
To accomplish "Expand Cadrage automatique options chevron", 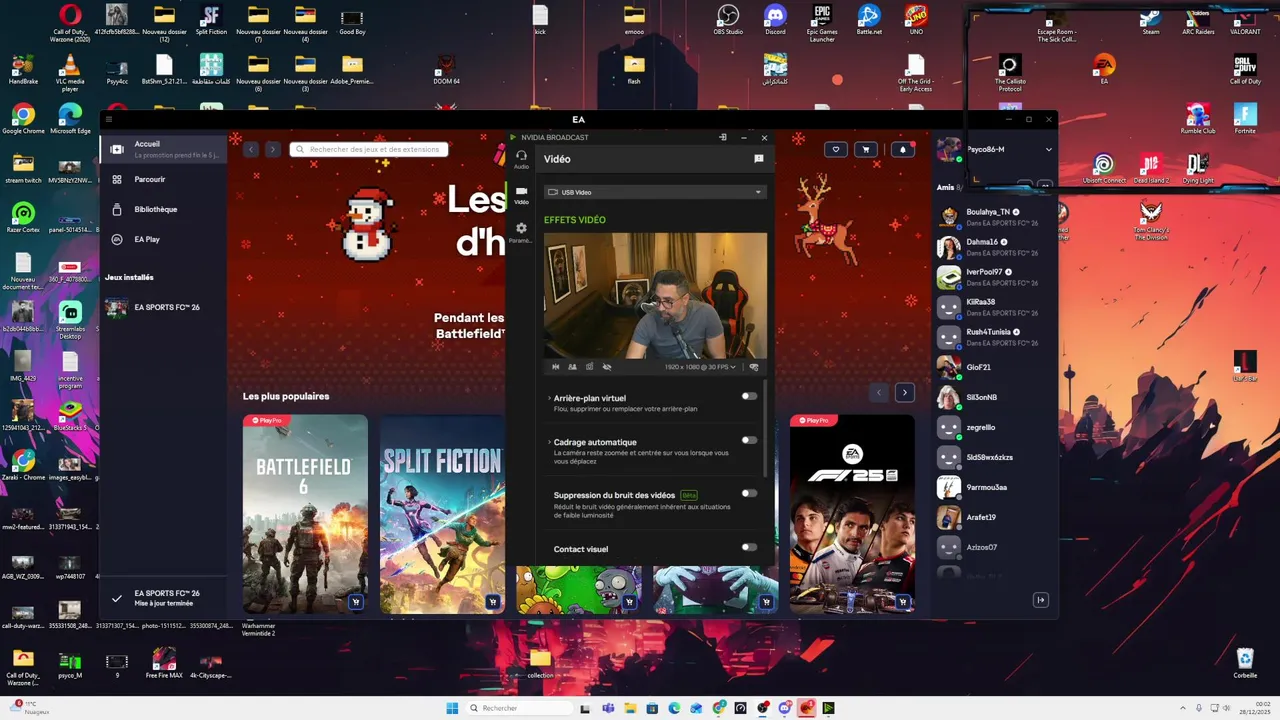I will 549,442.
